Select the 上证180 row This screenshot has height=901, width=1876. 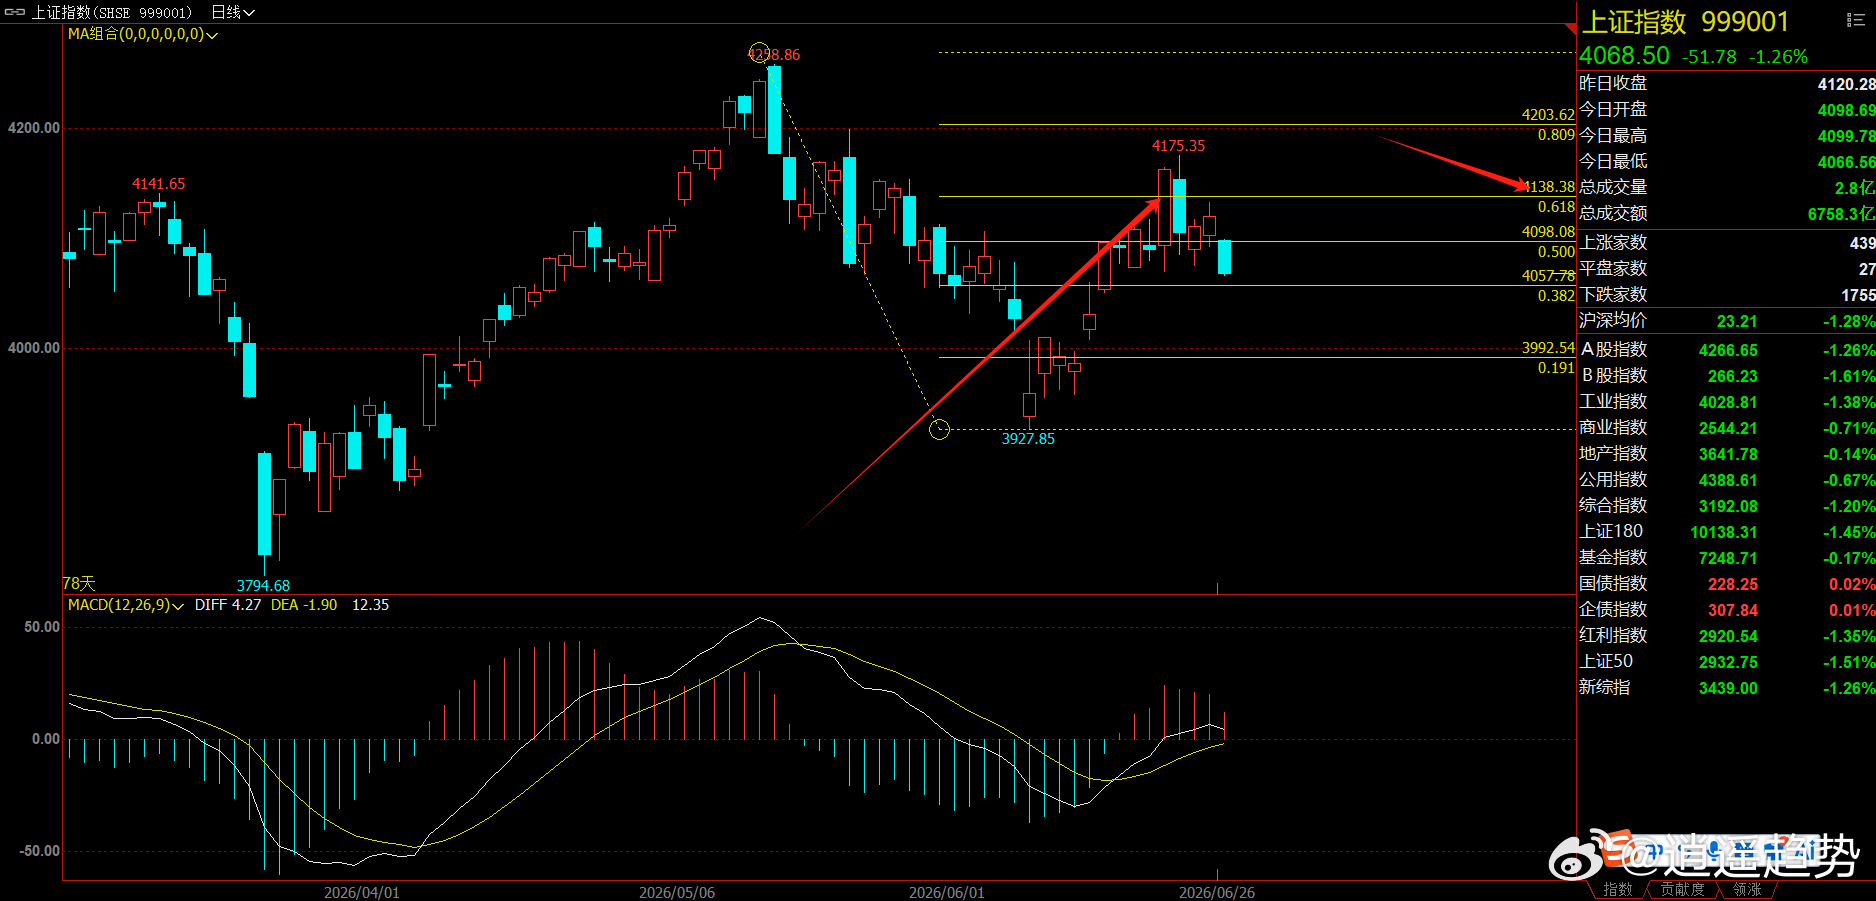(1727, 532)
